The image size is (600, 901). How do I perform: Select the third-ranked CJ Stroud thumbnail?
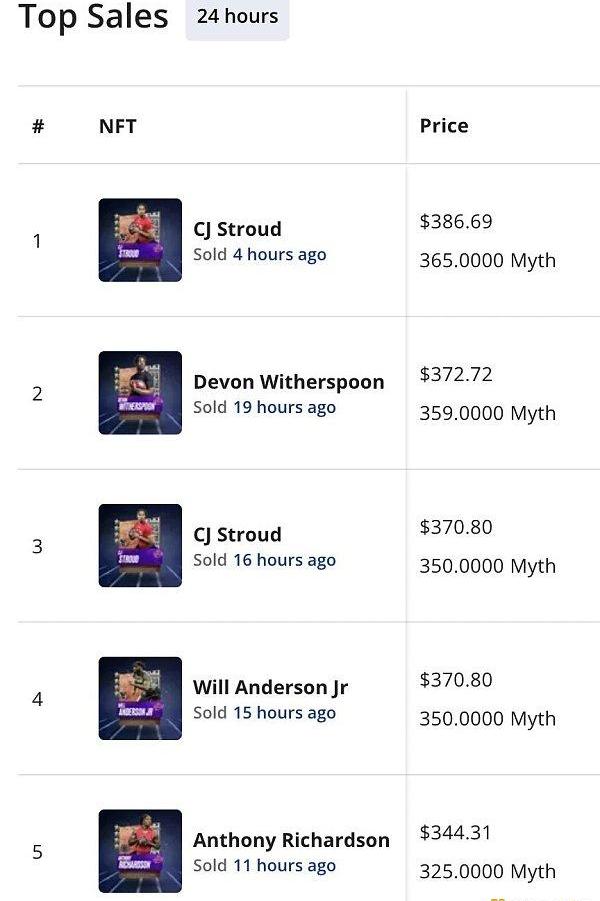pos(140,545)
